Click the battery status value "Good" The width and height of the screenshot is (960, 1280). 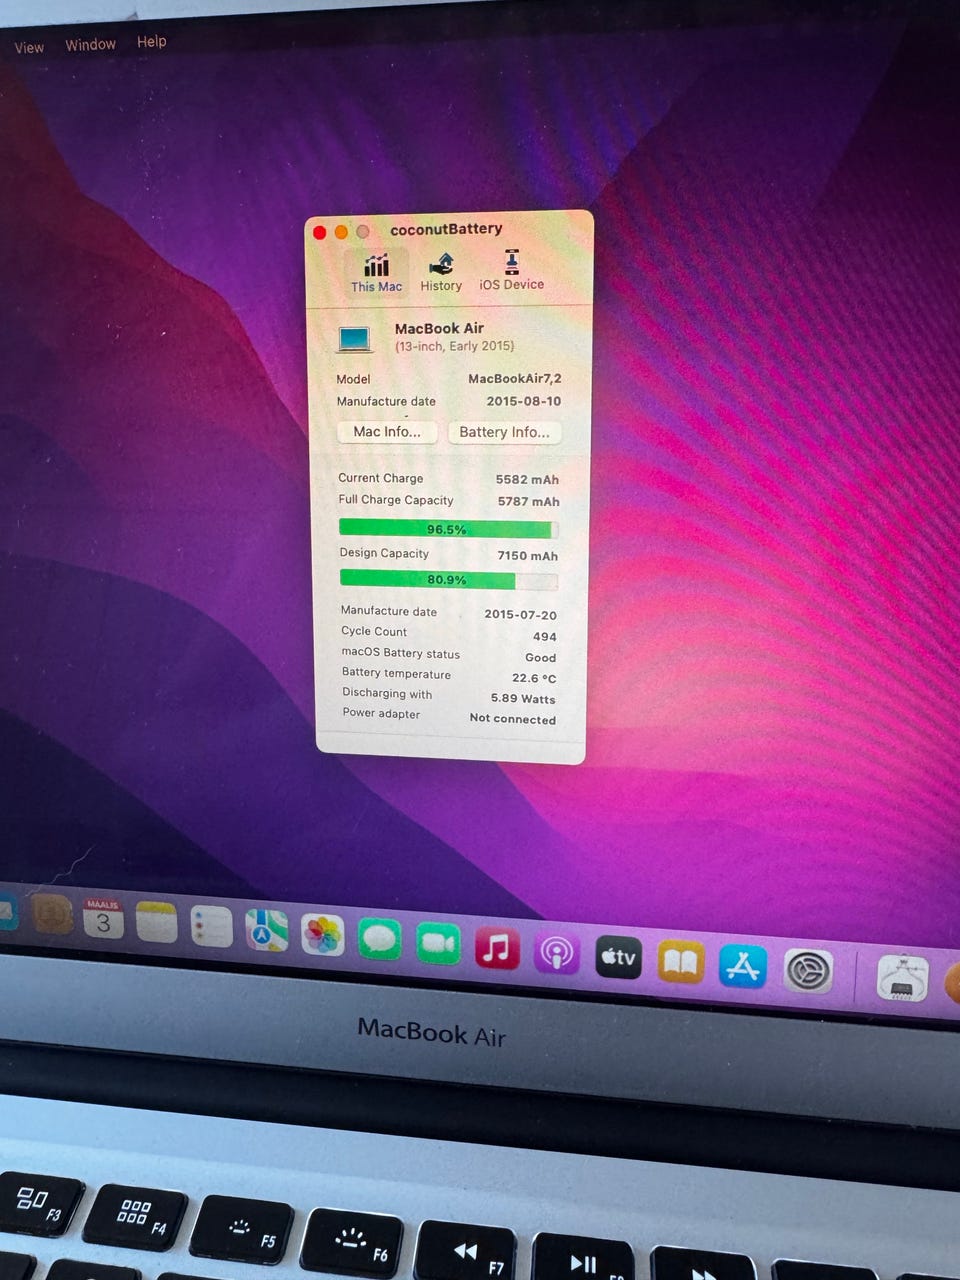(540, 658)
